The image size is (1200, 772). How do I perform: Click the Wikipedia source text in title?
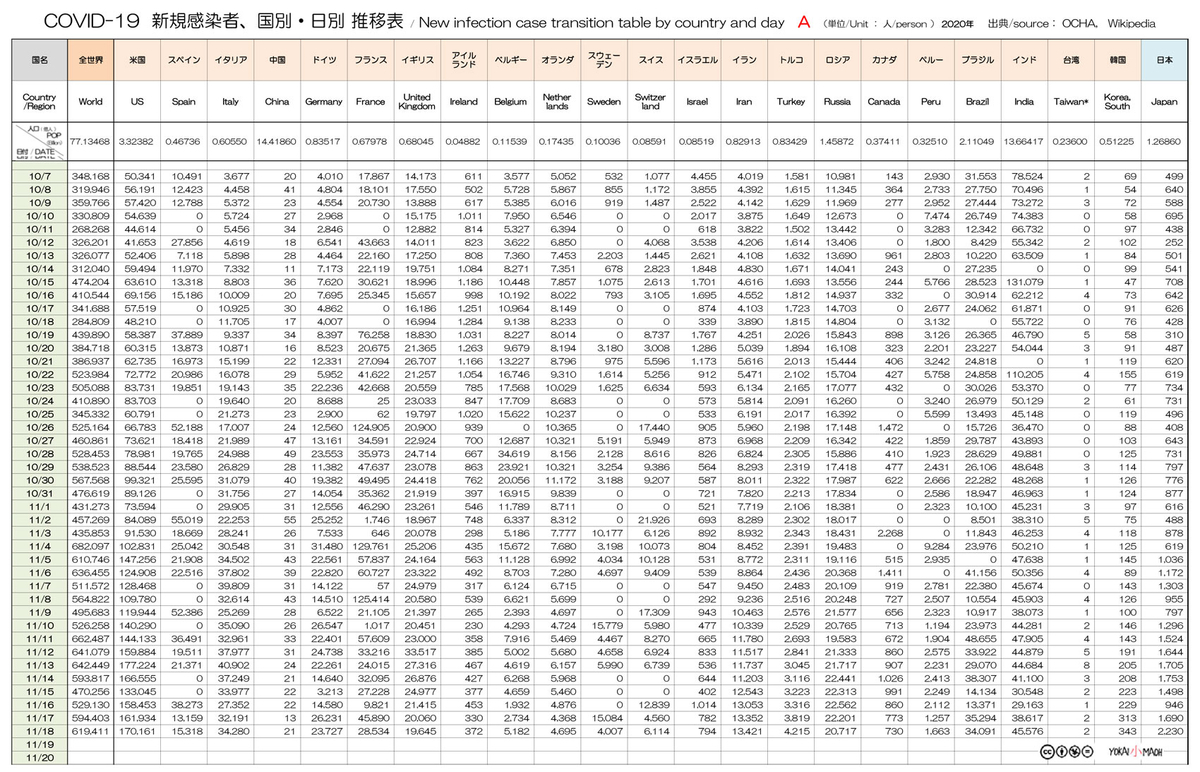point(1133,22)
